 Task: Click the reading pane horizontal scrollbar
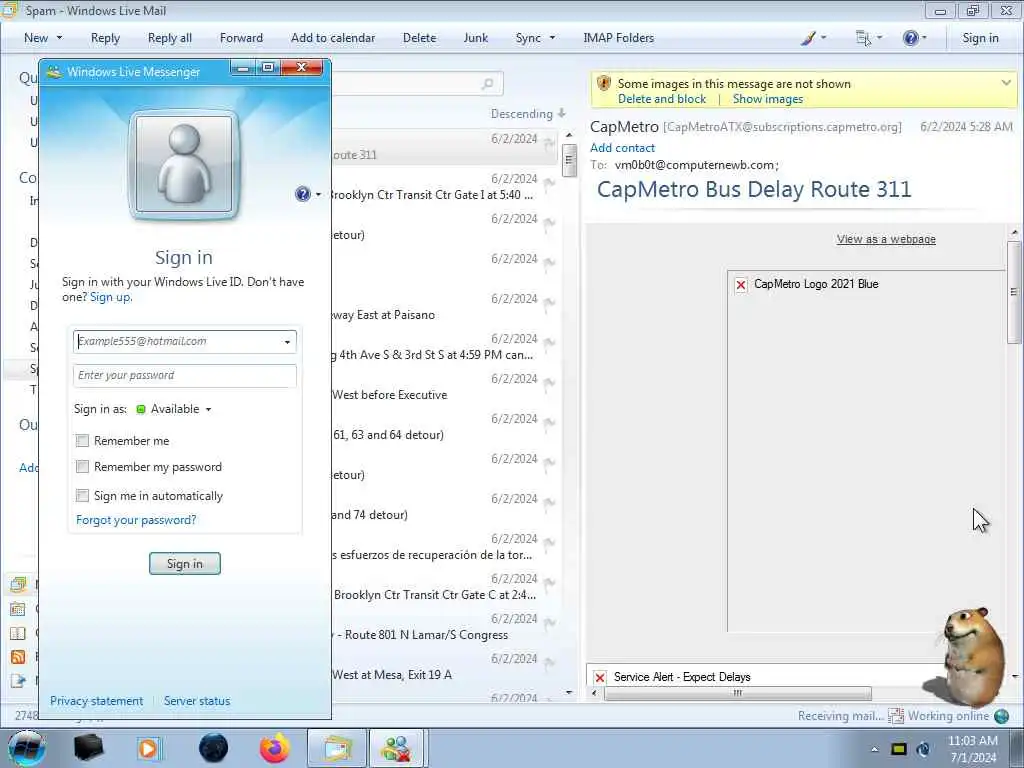737,693
